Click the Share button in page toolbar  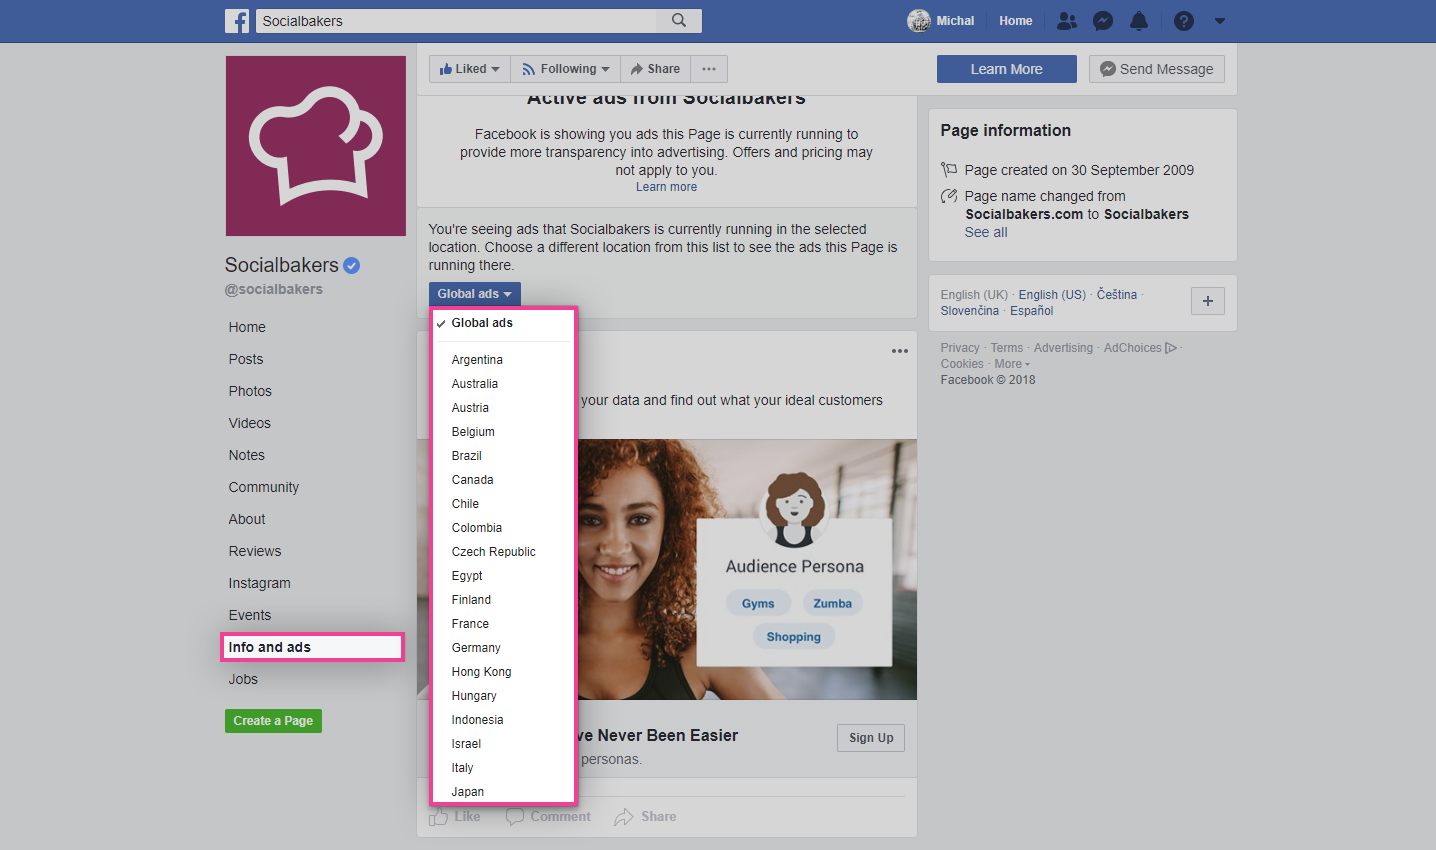pos(655,69)
